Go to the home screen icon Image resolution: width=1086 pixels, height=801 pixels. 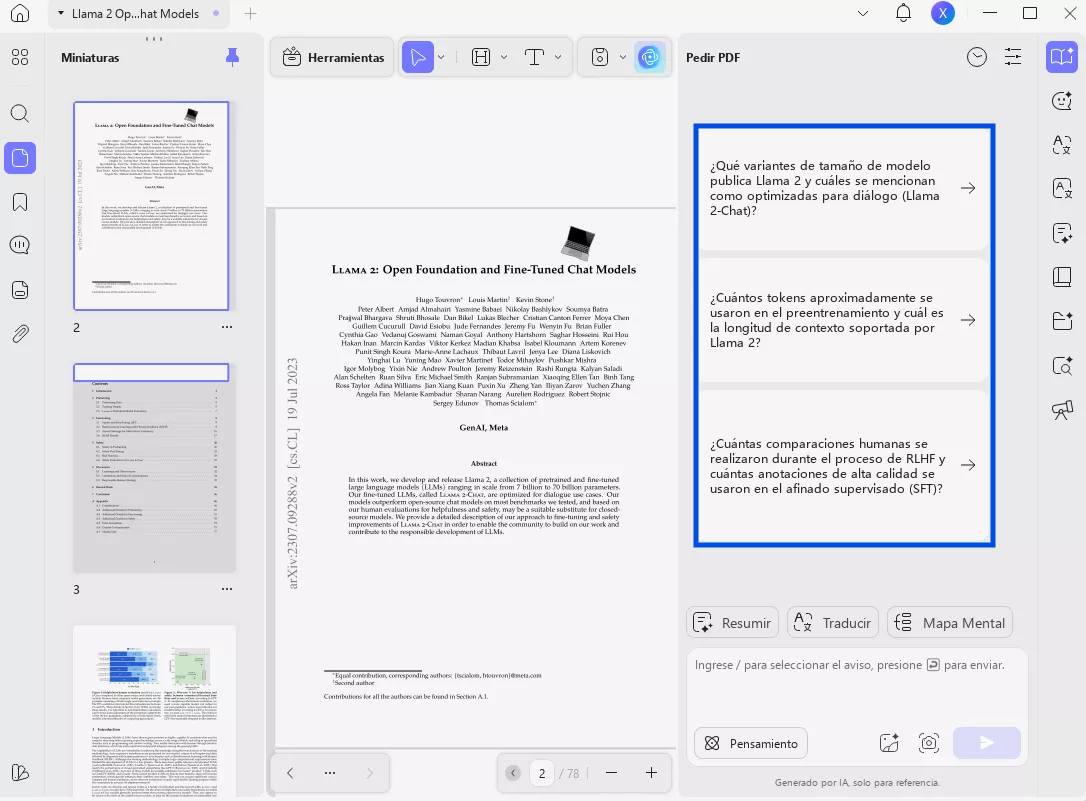coord(19,13)
